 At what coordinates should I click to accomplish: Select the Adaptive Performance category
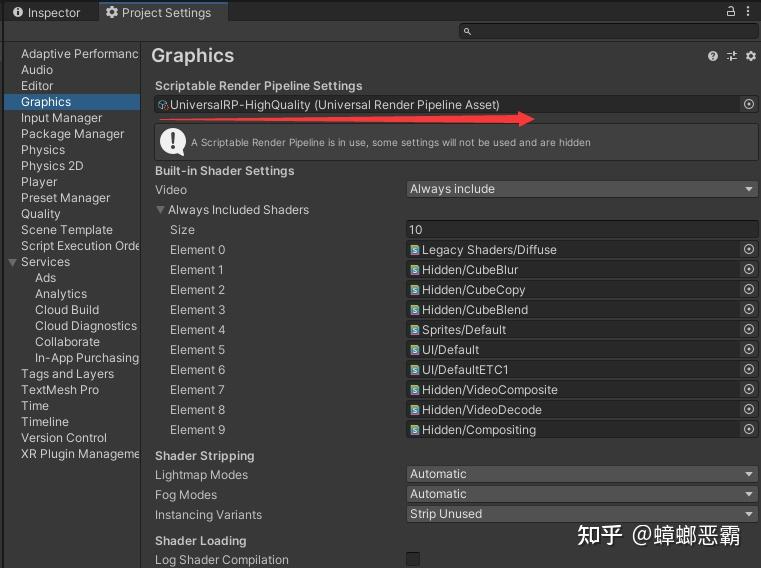[x=80, y=54]
